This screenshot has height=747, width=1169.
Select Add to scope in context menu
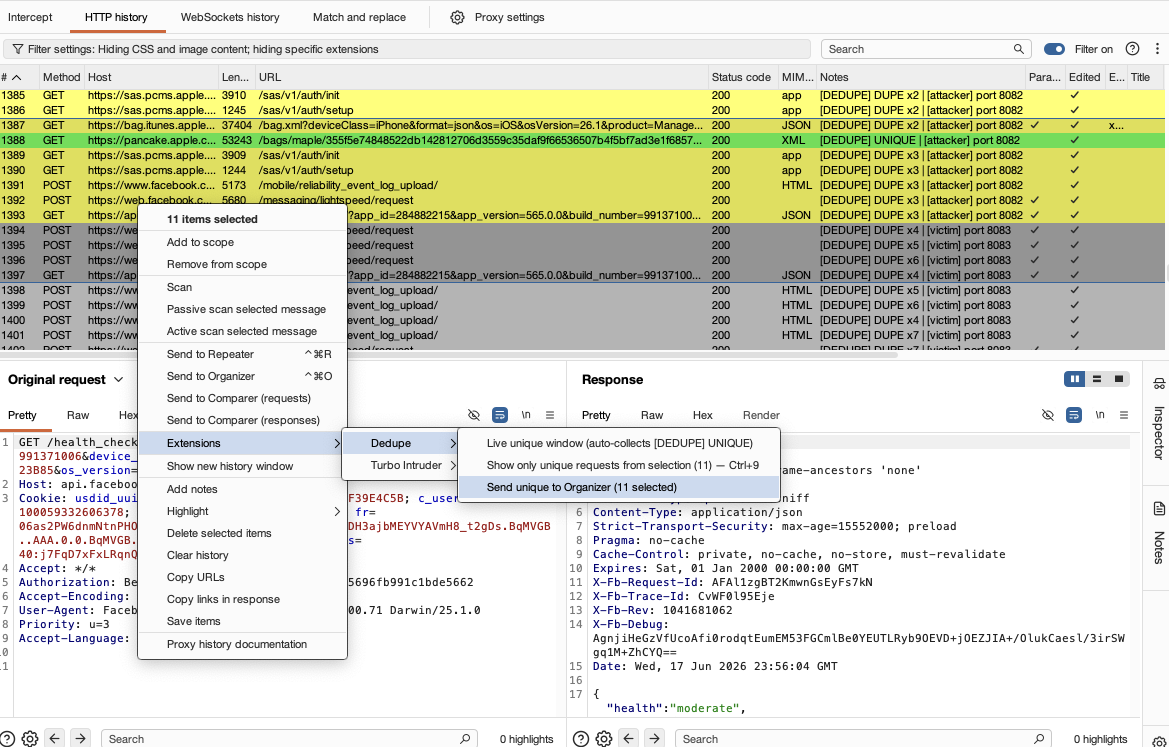coord(242,242)
